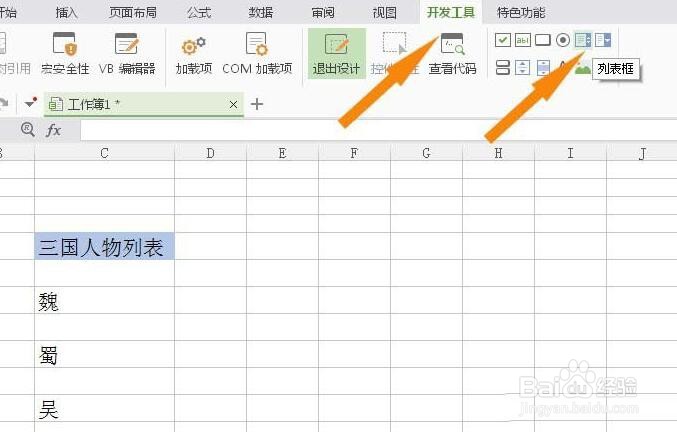Click the formula bar zoom/search icon
Image resolution: width=677 pixels, height=432 pixels.
point(28,129)
